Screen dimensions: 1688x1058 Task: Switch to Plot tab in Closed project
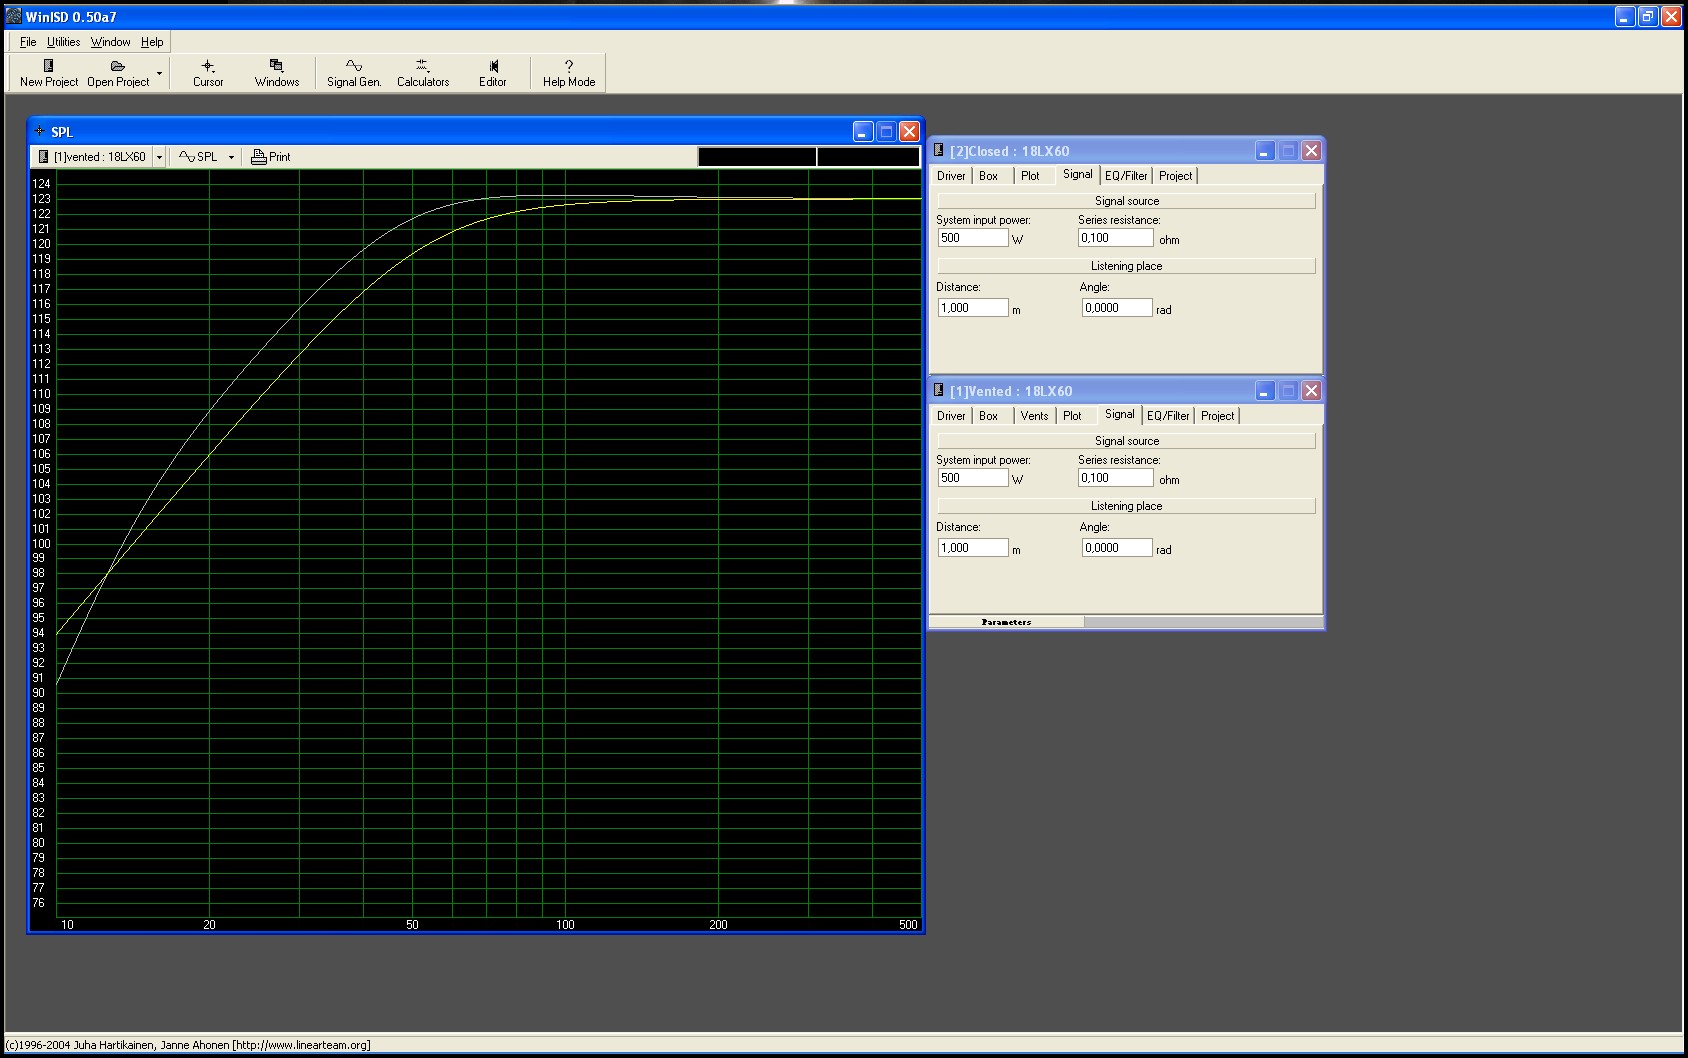point(1030,176)
